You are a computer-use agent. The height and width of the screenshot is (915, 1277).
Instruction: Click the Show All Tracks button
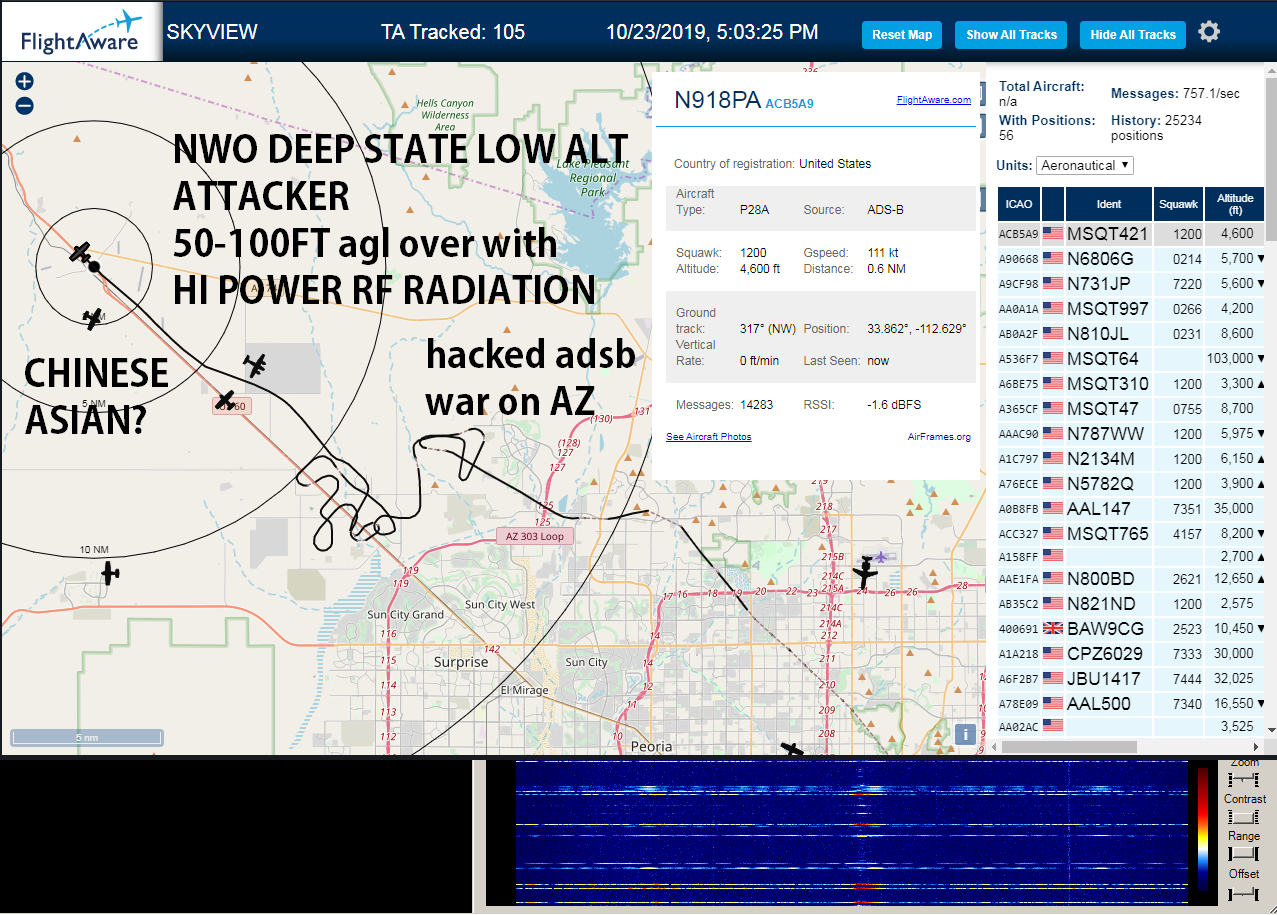pyautogui.click(x=1011, y=35)
